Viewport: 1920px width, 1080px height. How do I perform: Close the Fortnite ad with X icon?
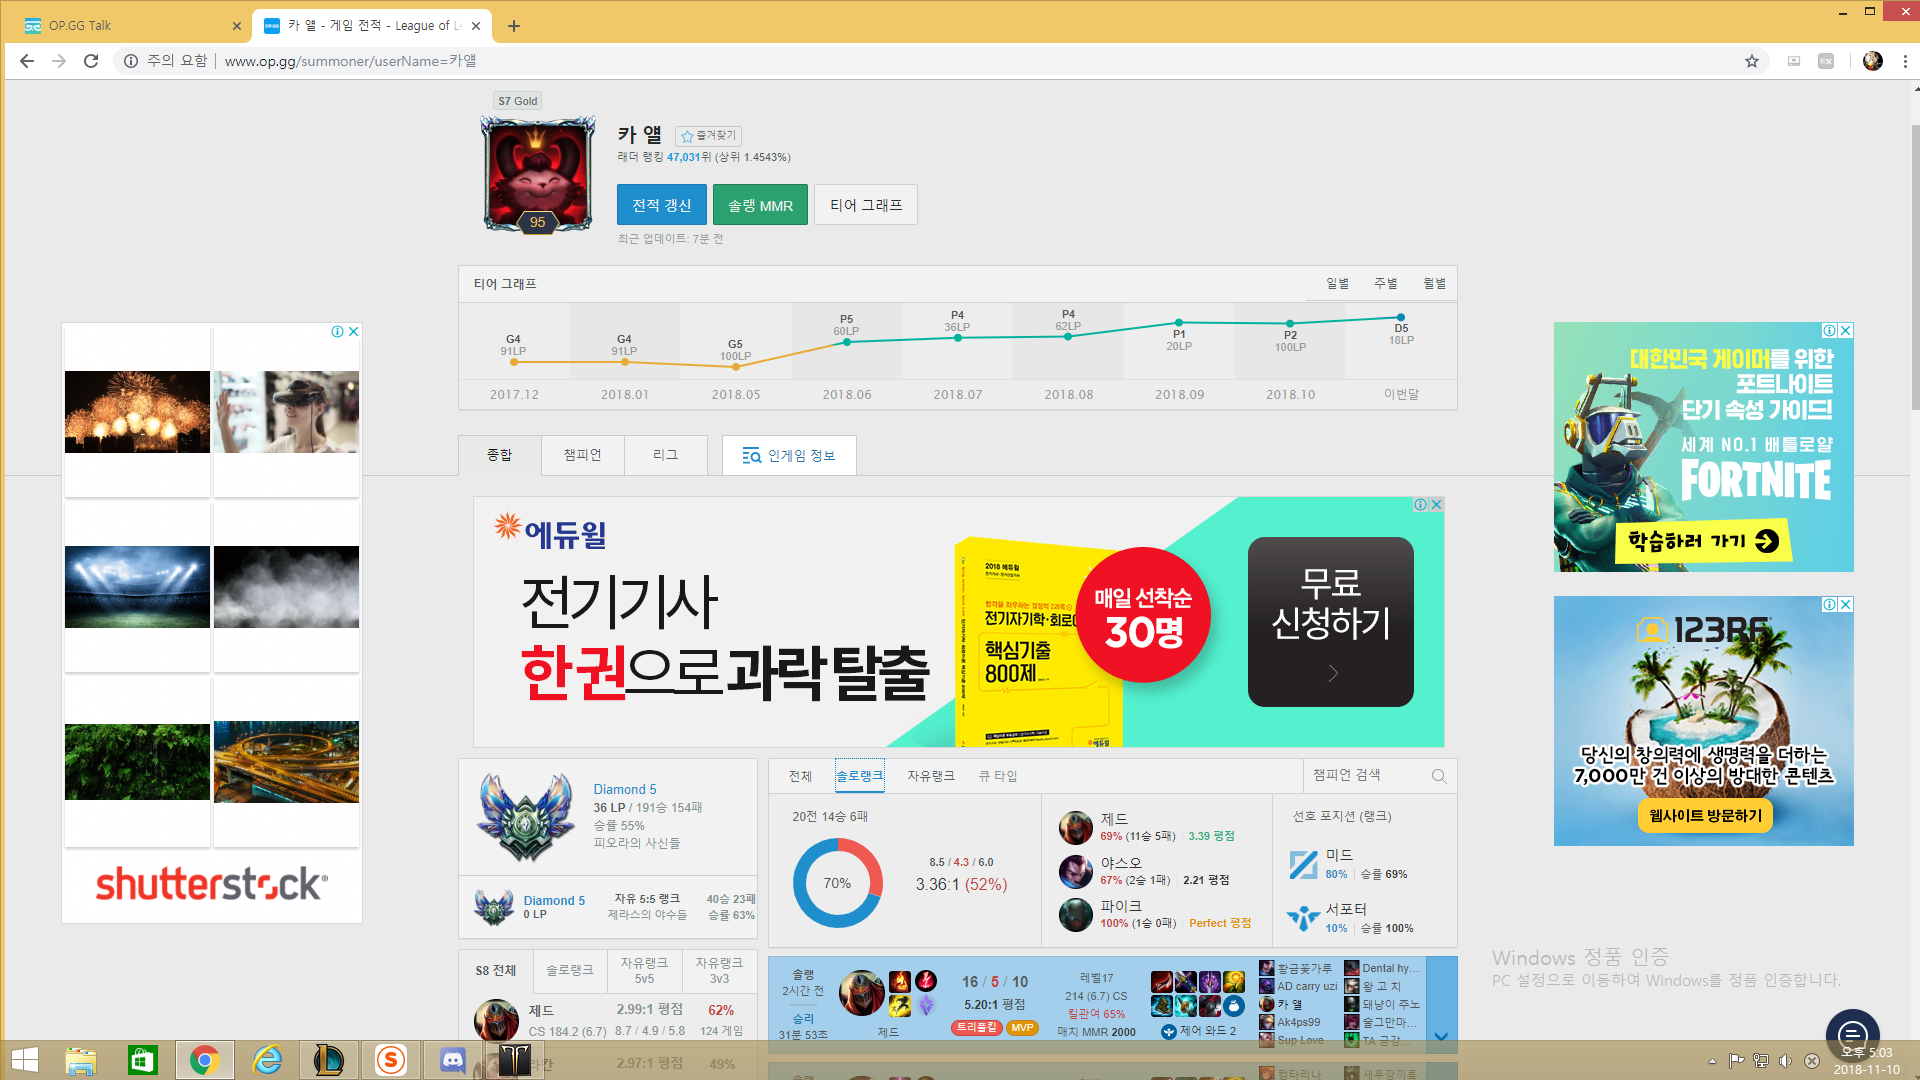click(1846, 331)
